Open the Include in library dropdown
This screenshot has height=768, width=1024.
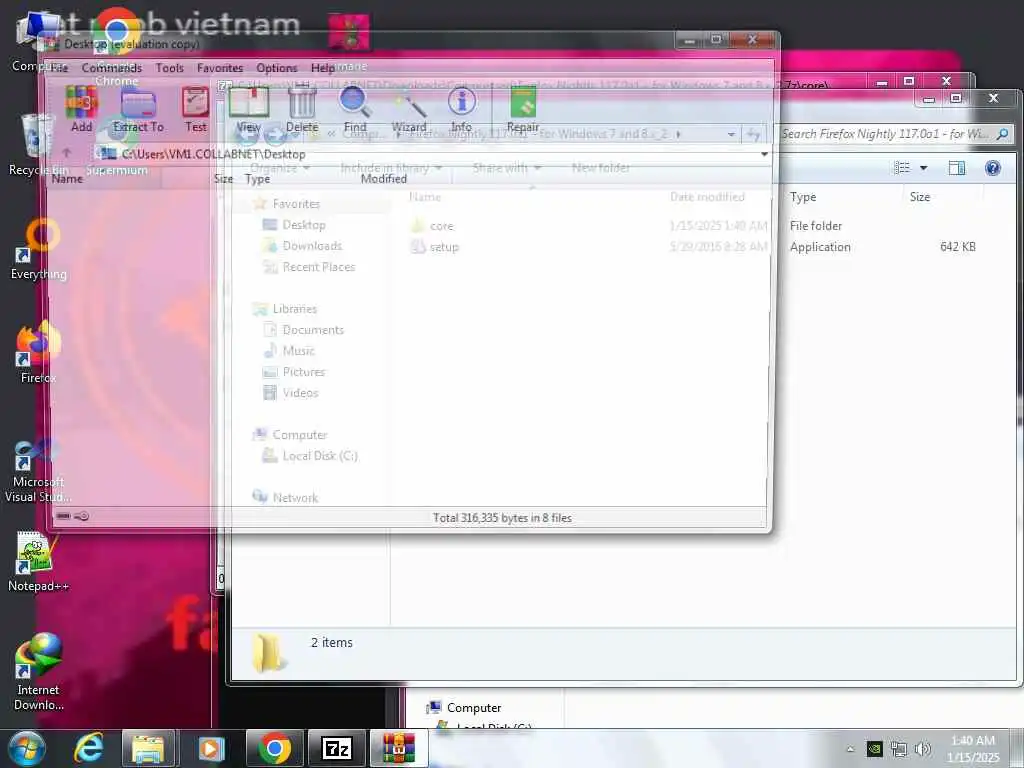pyautogui.click(x=391, y=168)
